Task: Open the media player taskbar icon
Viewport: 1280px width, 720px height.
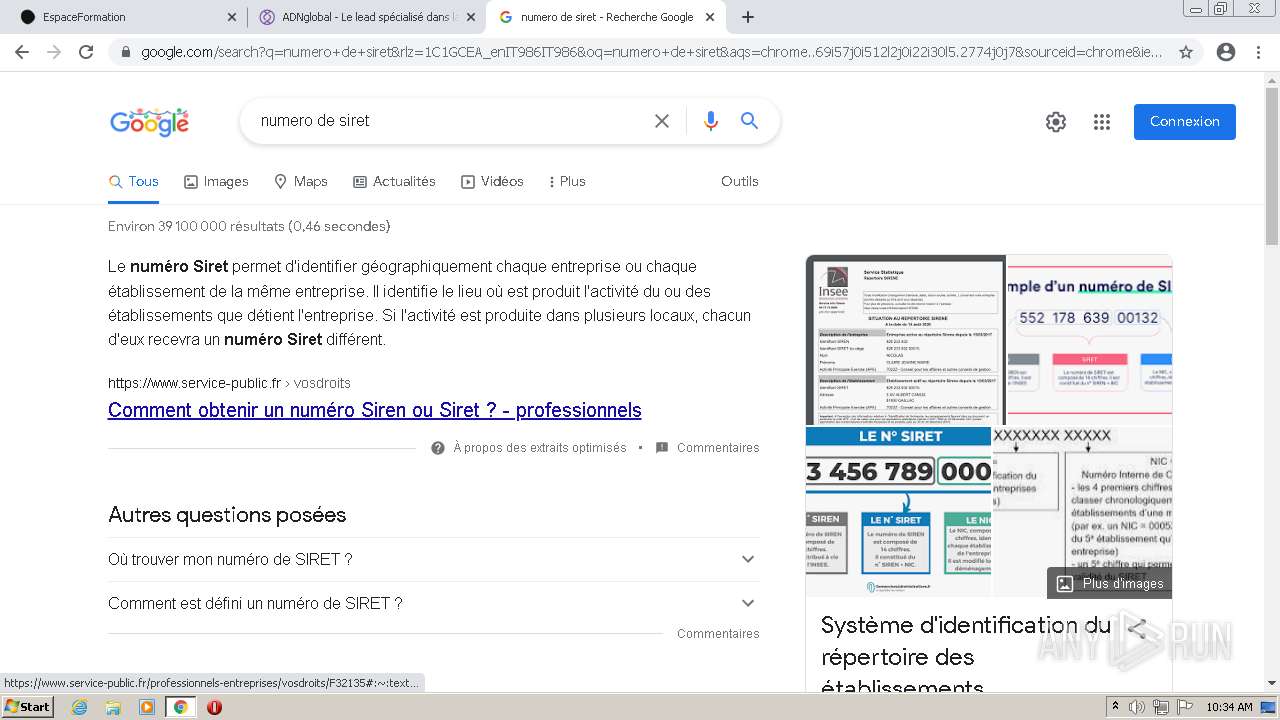Action: point(147,707)
